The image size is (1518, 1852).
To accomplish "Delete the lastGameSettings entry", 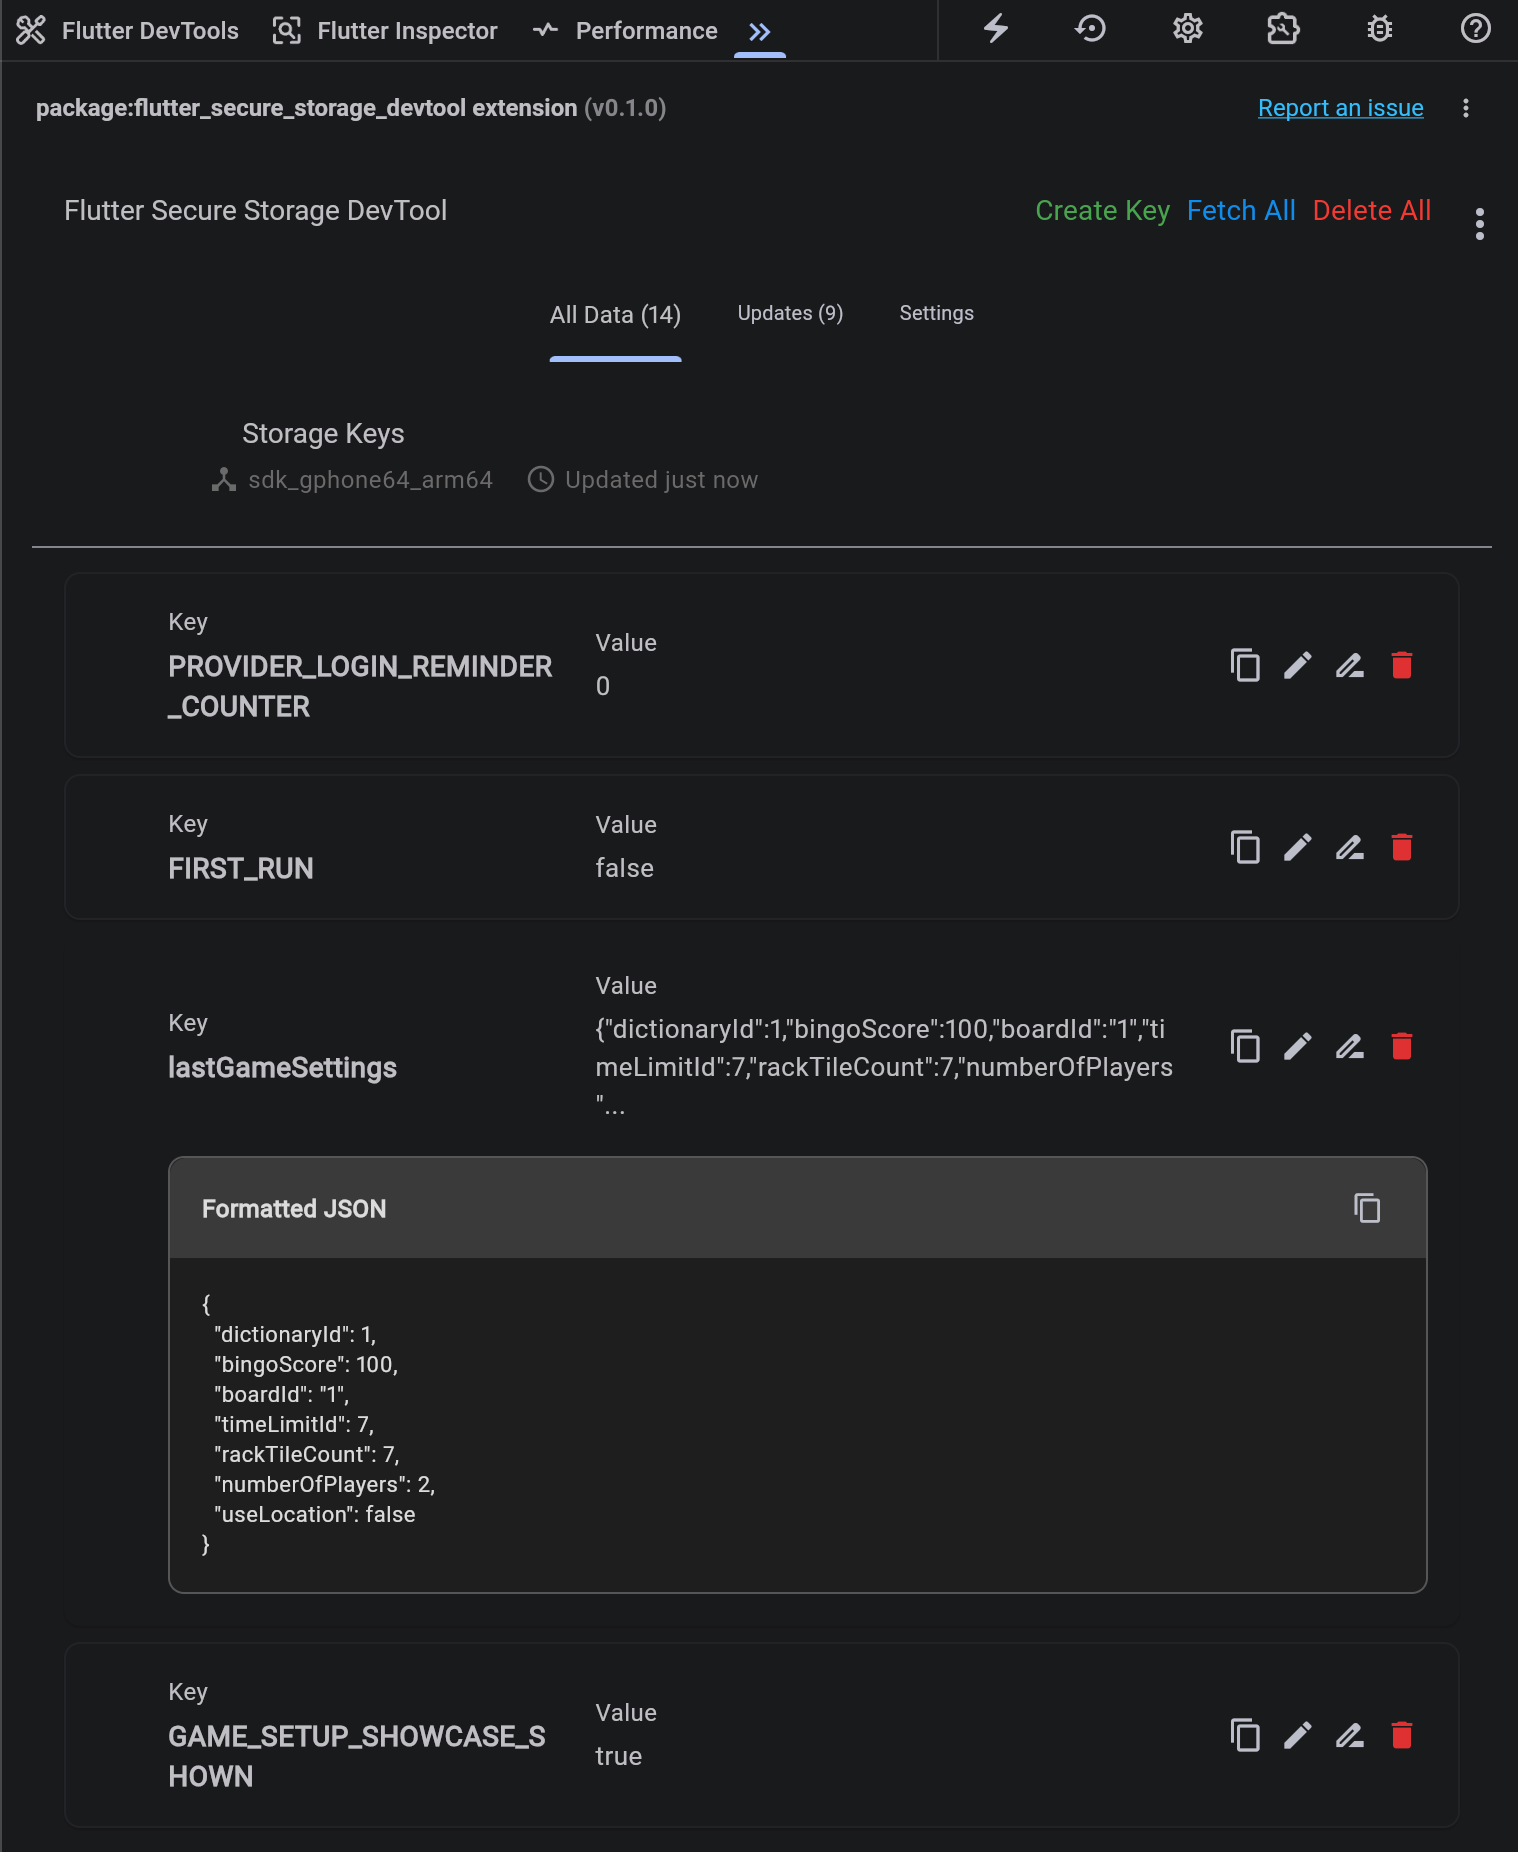I will (x=1402, y=1046).
